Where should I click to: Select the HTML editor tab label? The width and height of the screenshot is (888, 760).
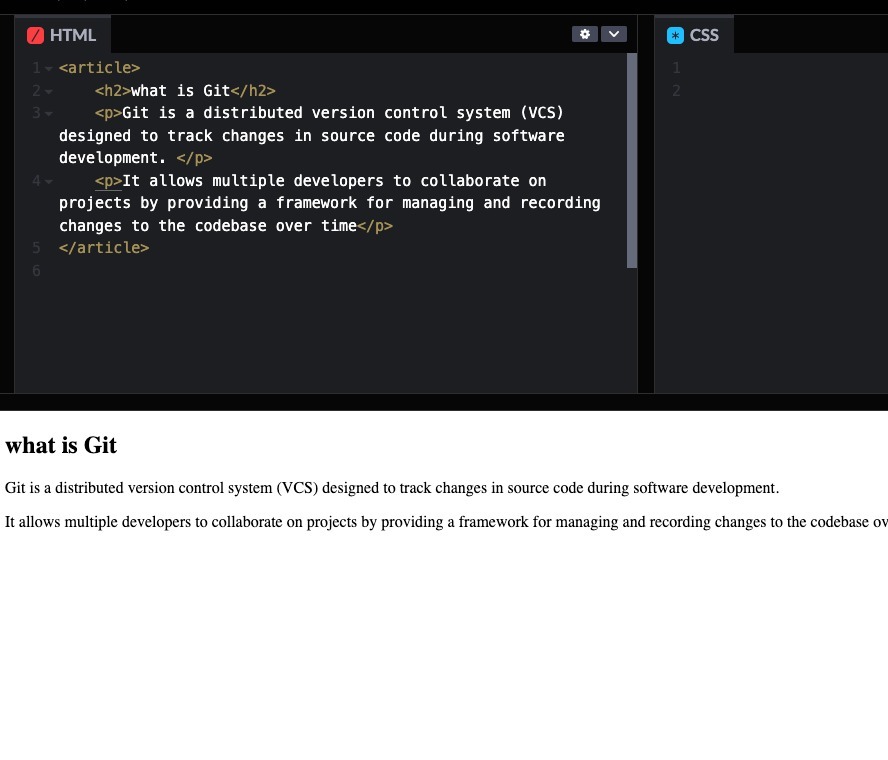coord(73,35)
